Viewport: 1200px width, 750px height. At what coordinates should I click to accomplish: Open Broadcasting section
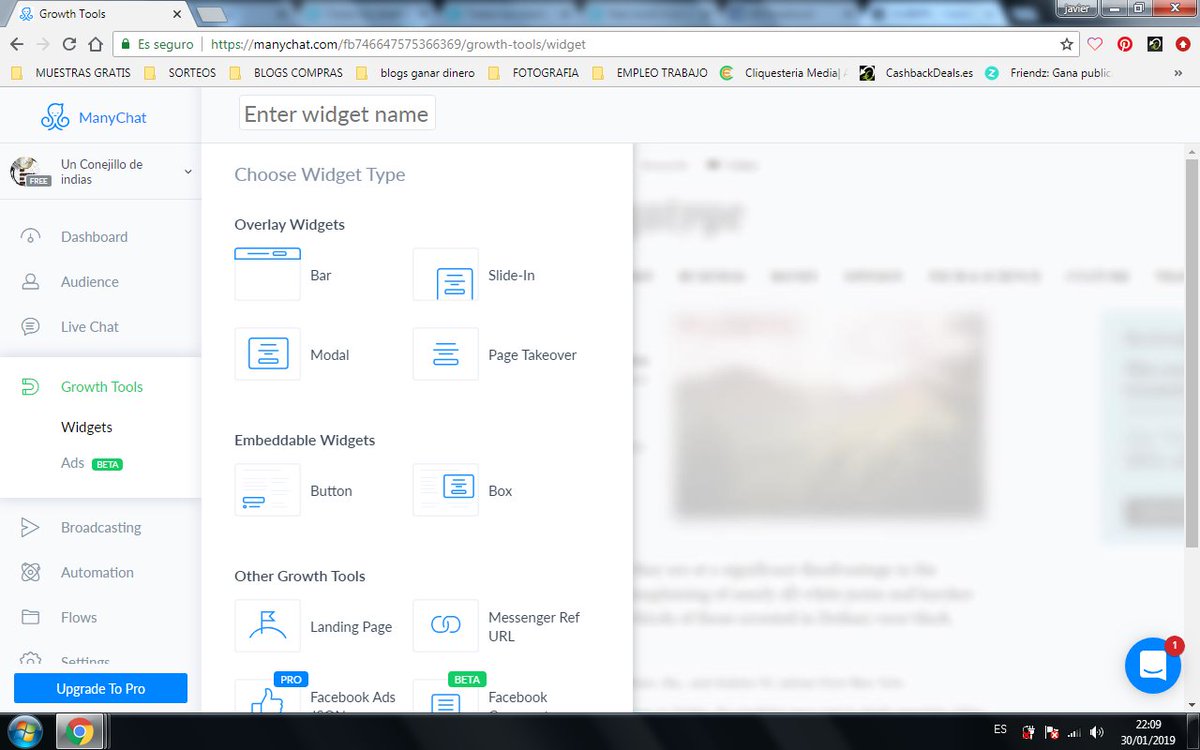click(100, 528)
